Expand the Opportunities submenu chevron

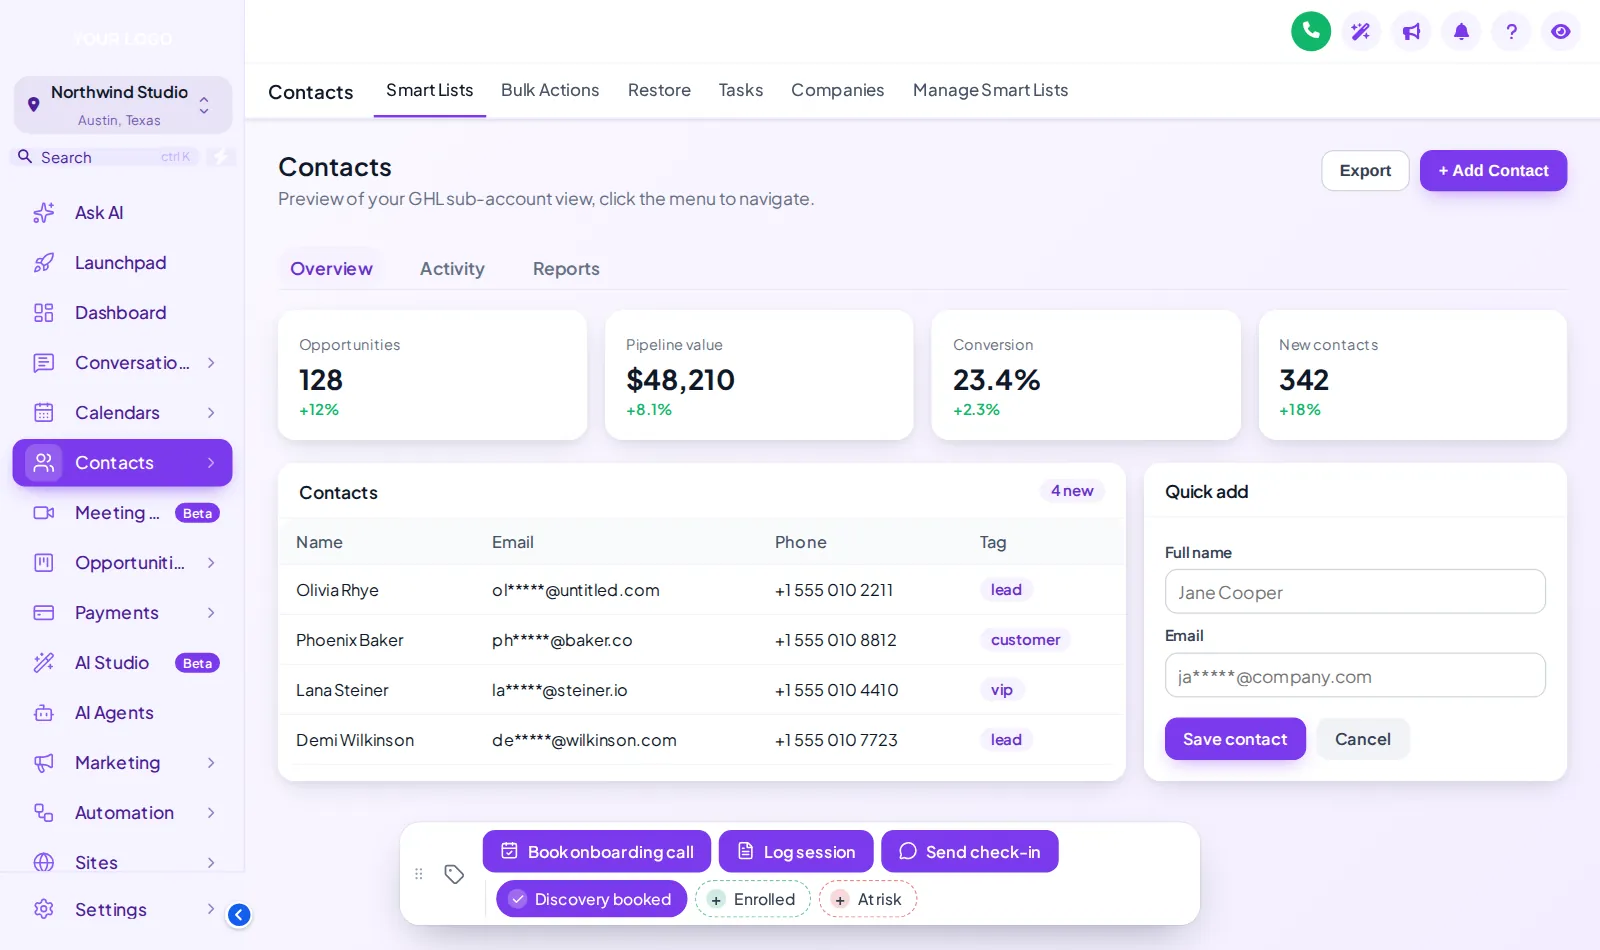(211, 563)
